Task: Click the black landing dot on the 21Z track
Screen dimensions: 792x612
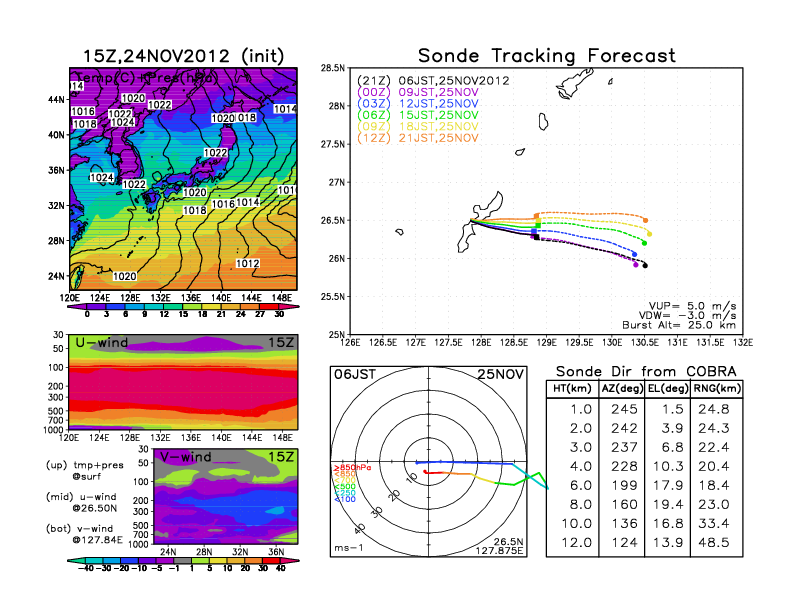Action: click(x=645, y=266)
